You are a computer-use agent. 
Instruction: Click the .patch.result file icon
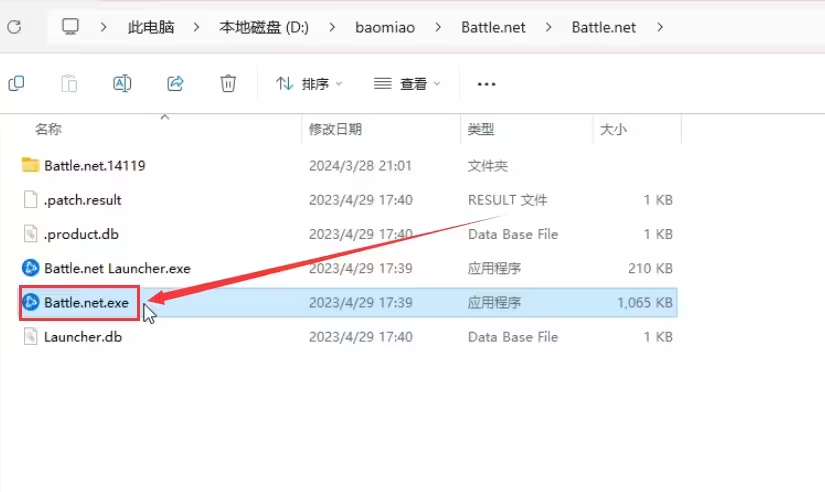tap(31, 199)
